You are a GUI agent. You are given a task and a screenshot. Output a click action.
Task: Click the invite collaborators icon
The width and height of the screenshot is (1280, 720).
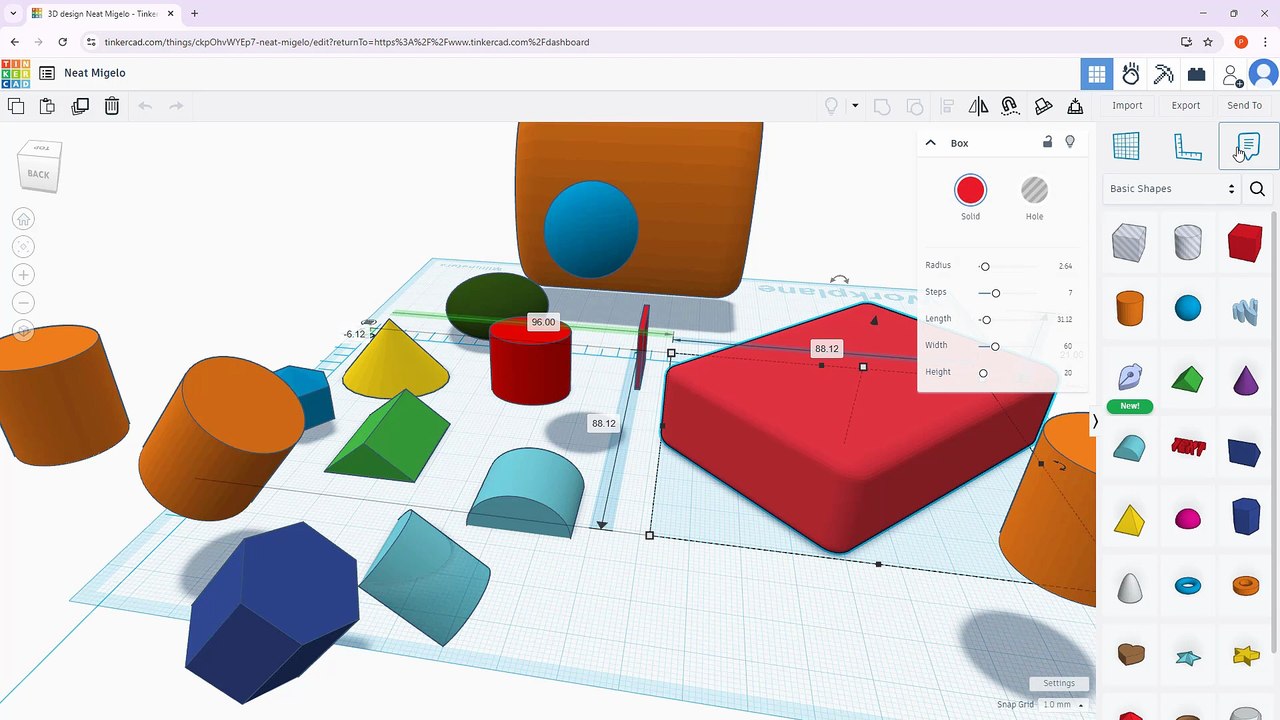[1232, 75]
